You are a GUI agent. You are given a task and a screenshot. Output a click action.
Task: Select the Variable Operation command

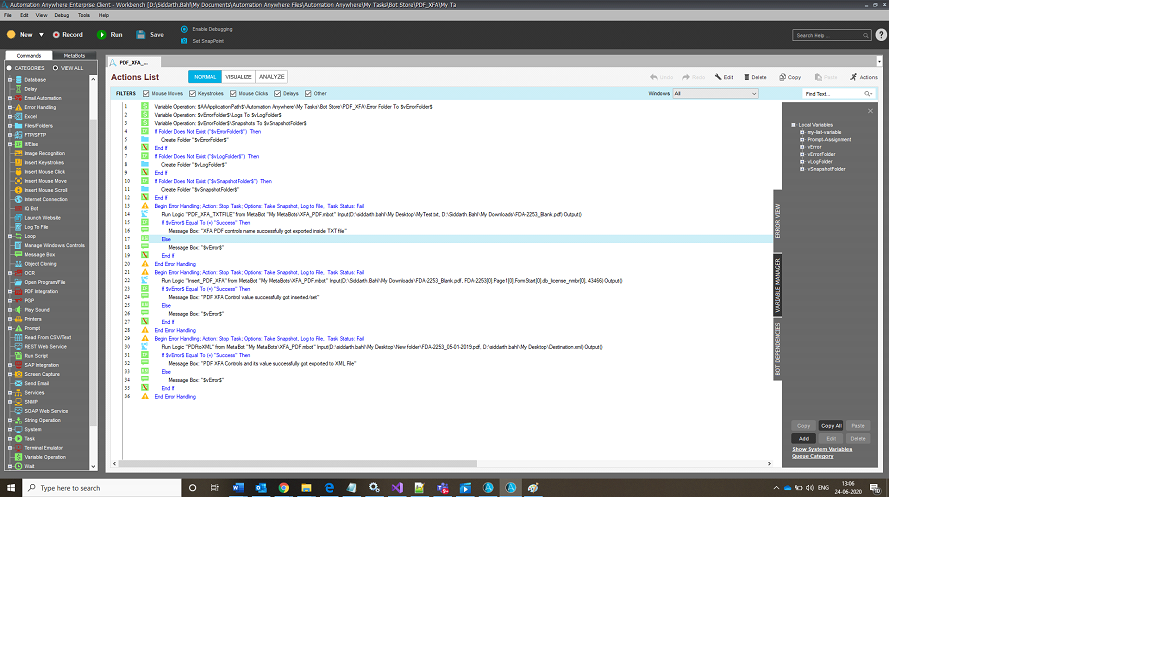coord(44,457)
